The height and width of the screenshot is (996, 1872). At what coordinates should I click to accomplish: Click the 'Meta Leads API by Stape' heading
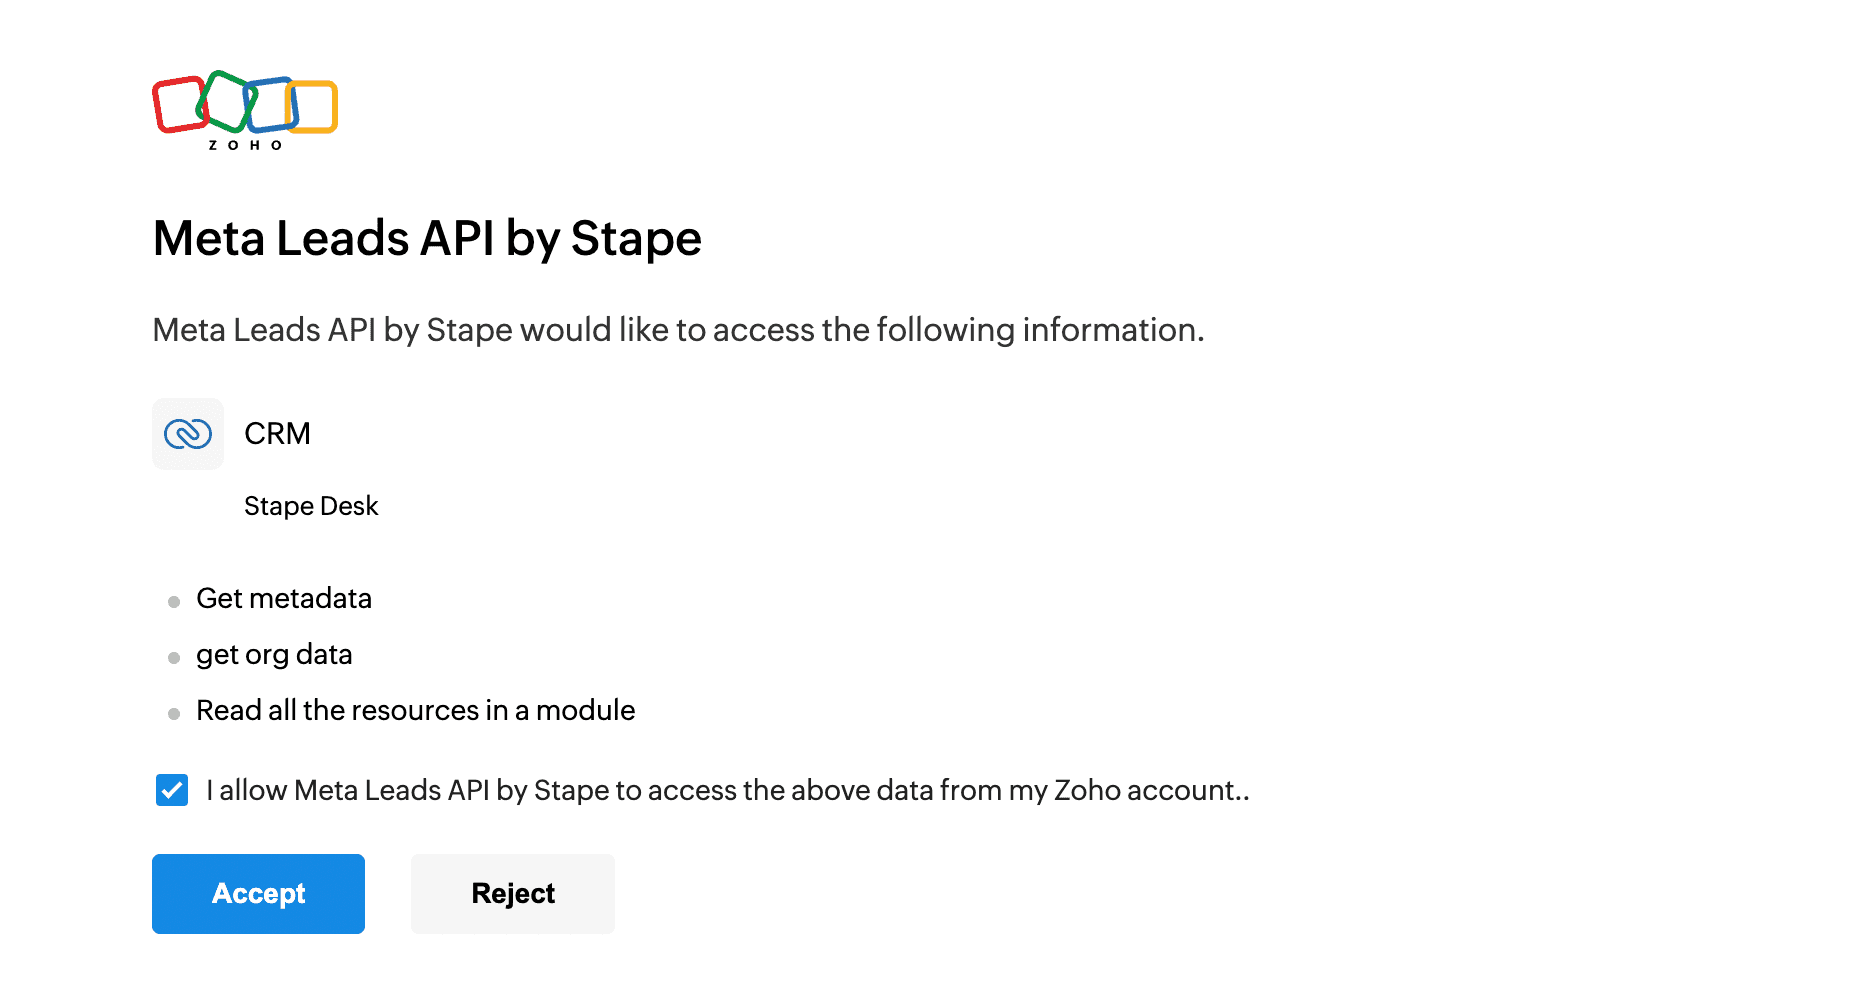[x=427, y=238]
